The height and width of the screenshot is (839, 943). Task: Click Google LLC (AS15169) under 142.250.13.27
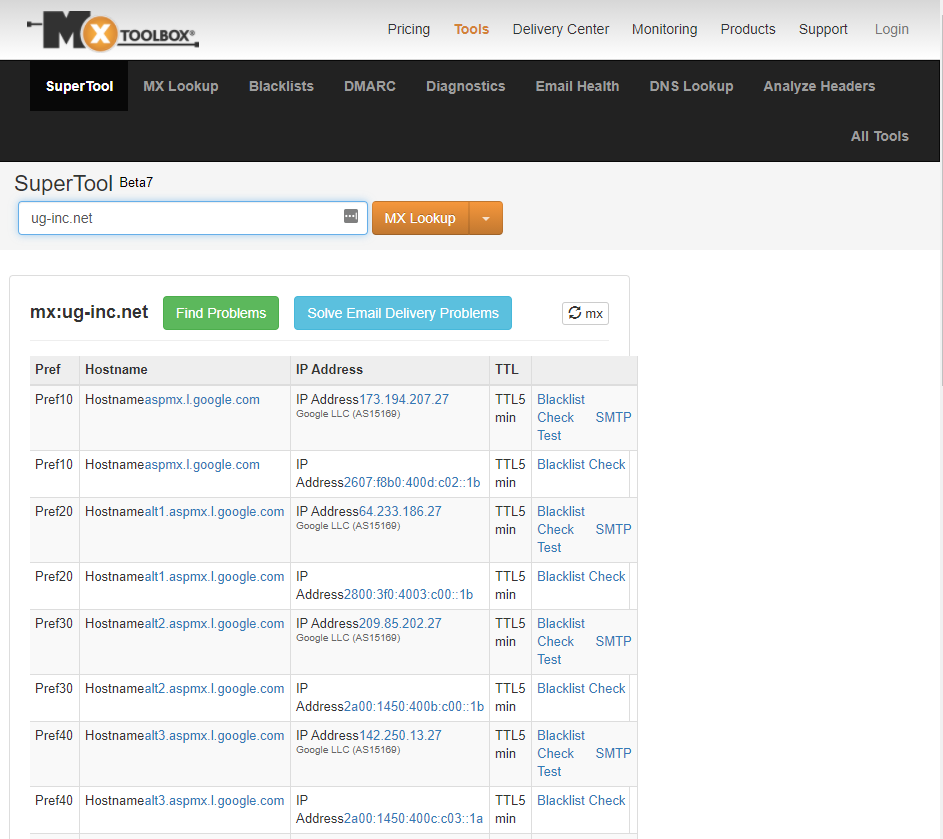(x=348, y=750)
